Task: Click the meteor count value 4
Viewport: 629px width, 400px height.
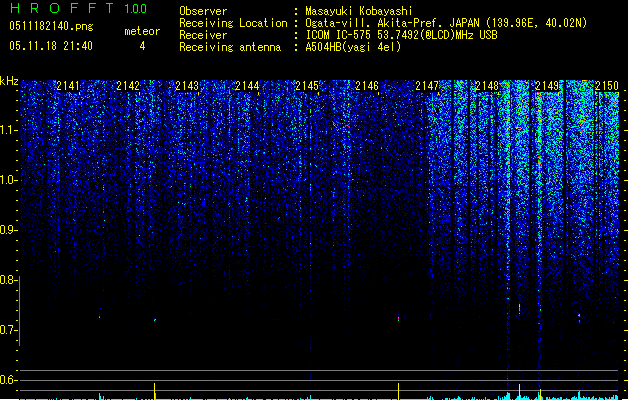Action: pos(142,46)
